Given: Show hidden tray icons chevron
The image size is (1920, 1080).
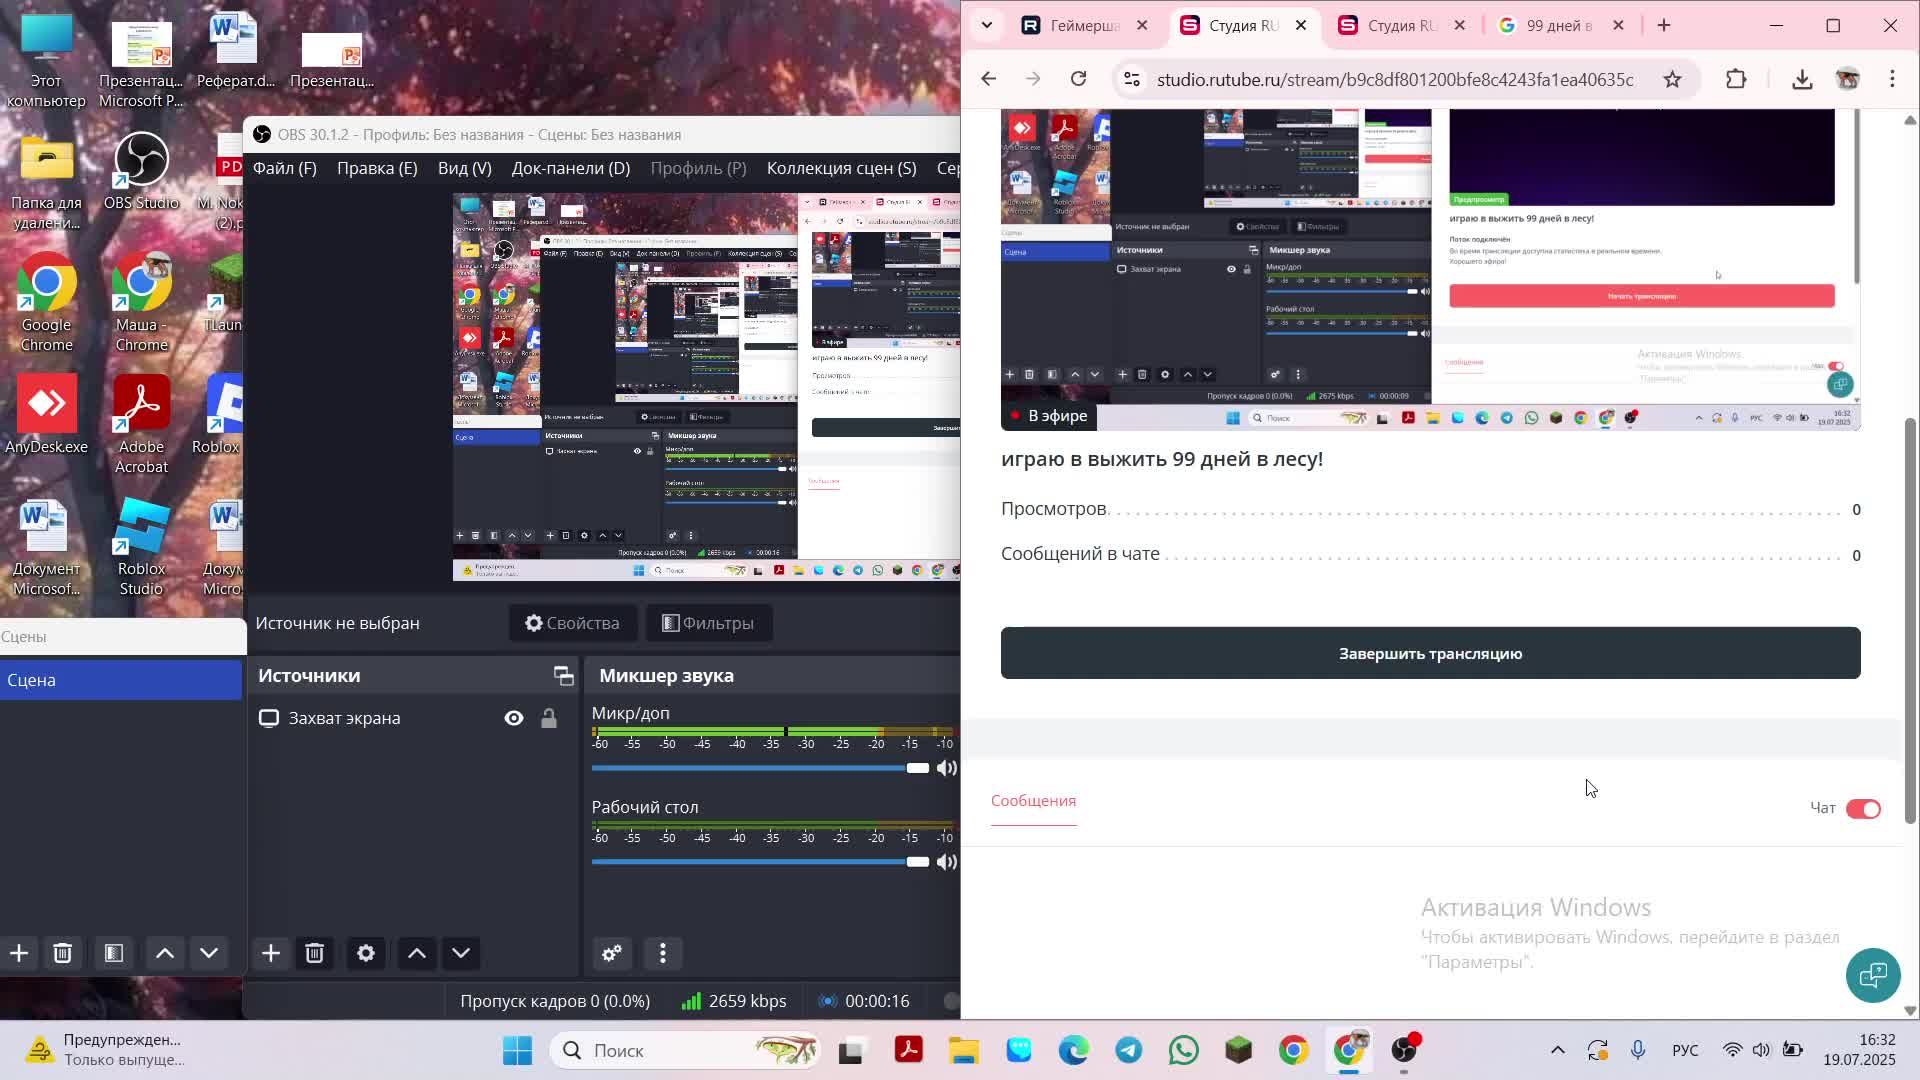Looking at the screenshot, I should [1557, 1050].
